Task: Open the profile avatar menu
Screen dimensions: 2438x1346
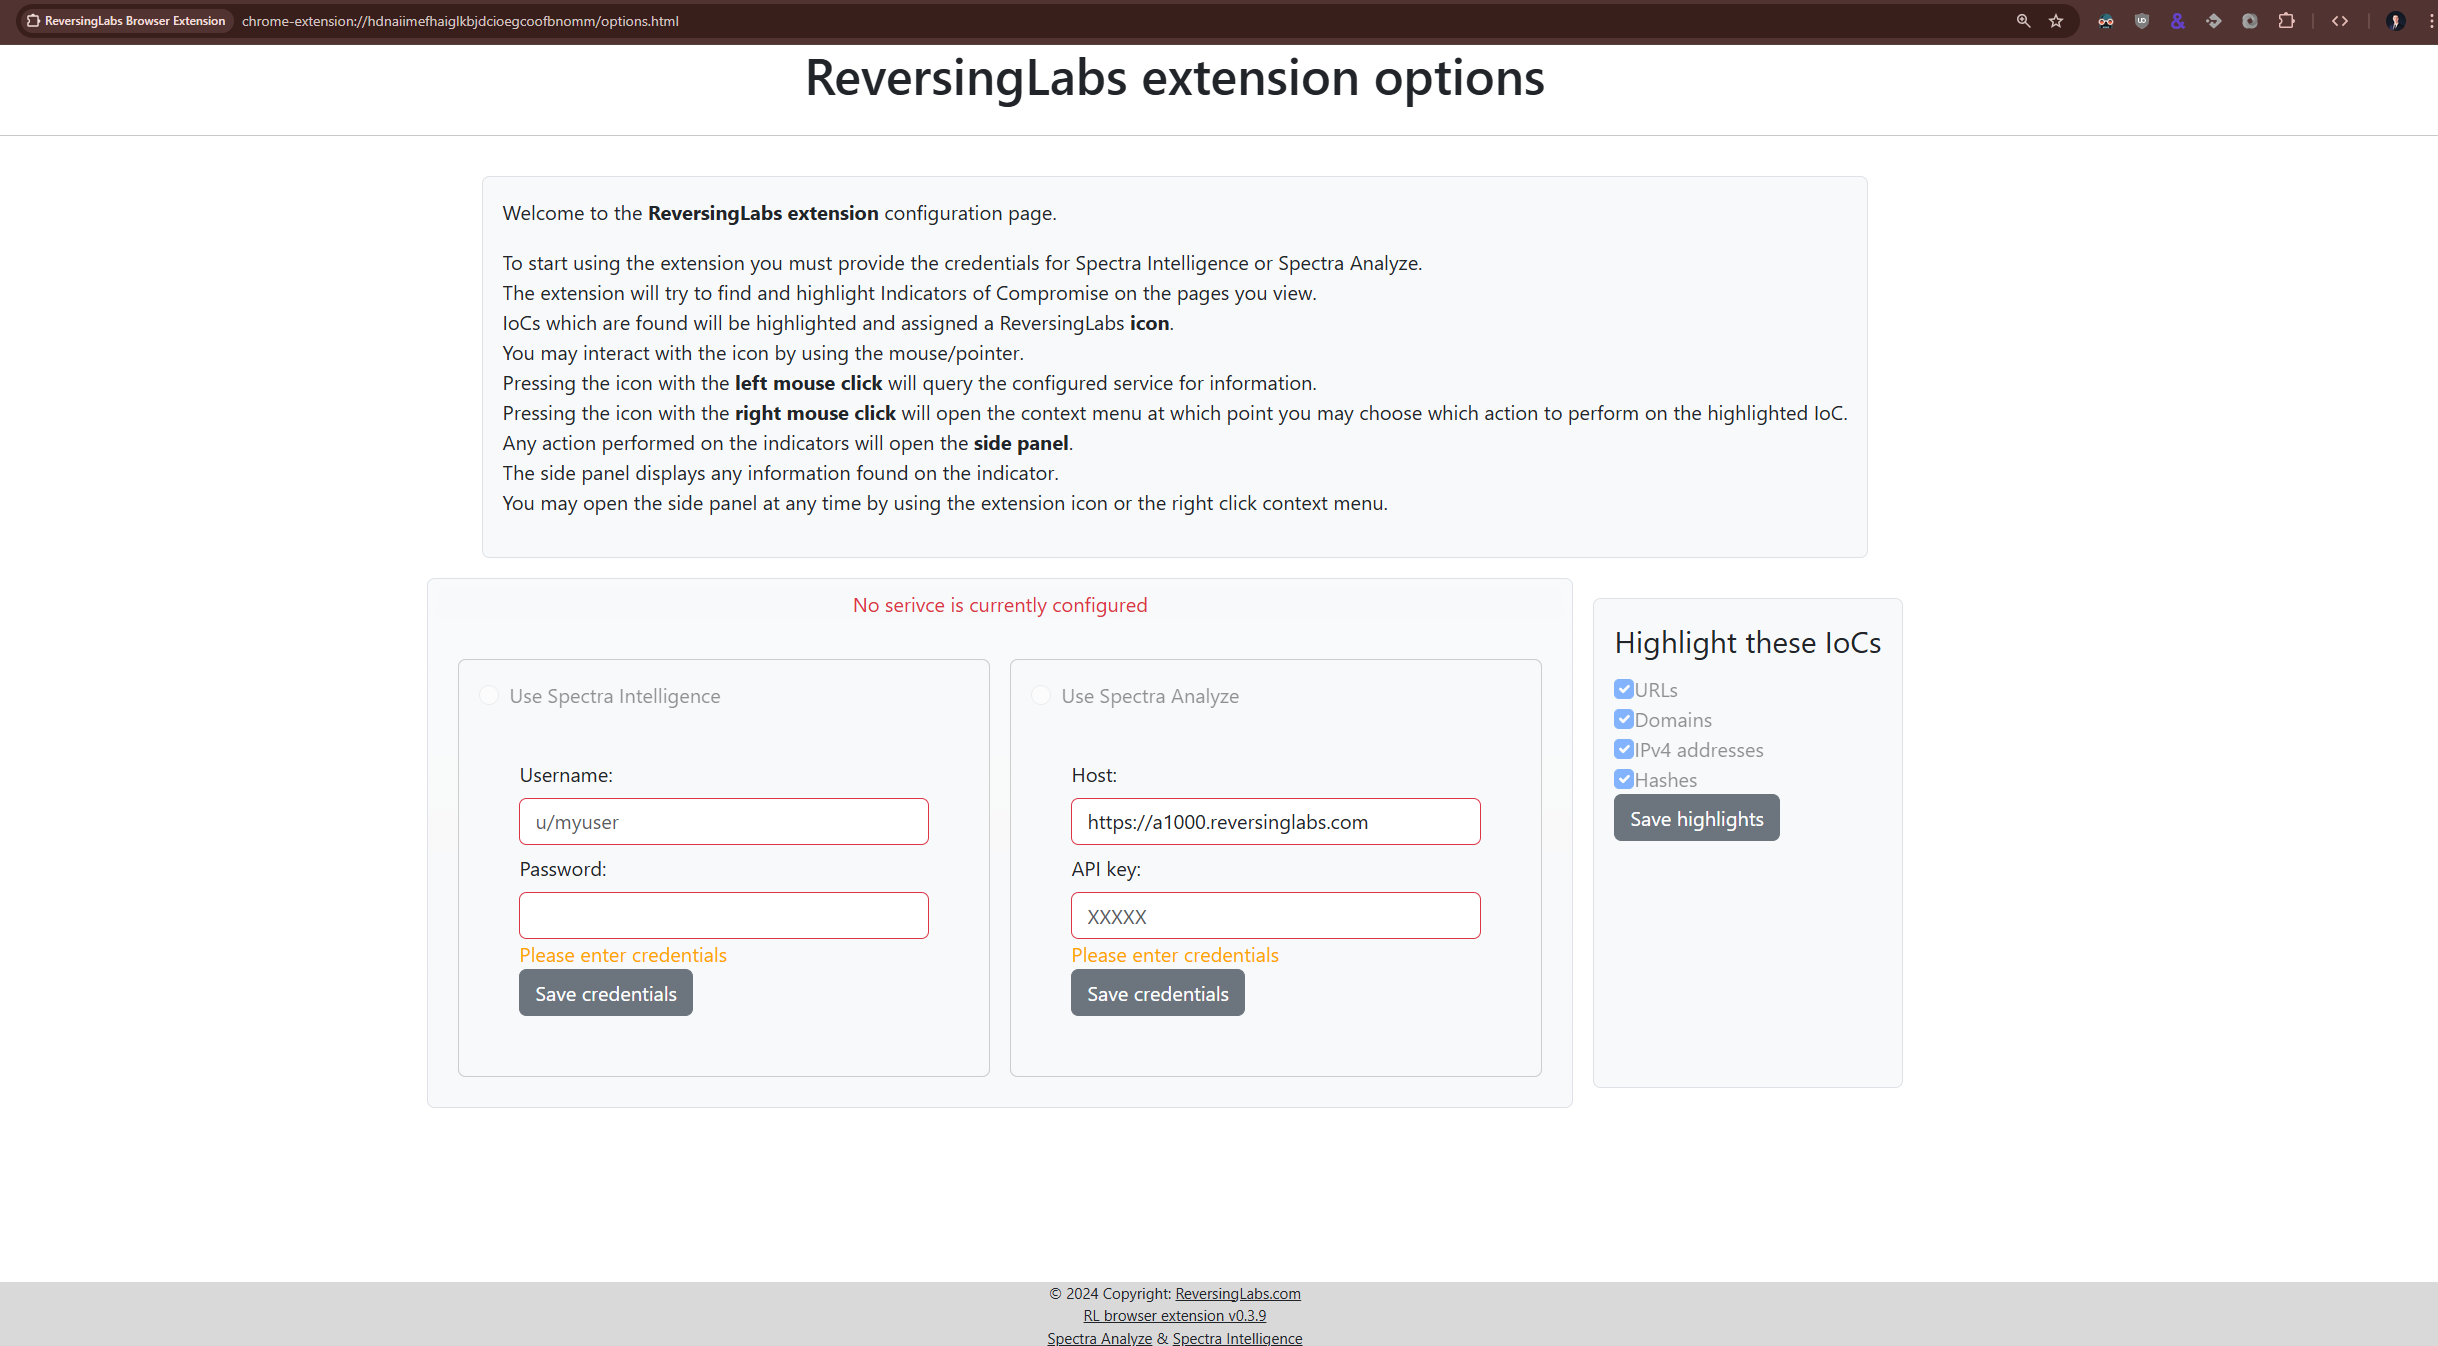Action: [2395, 21]
